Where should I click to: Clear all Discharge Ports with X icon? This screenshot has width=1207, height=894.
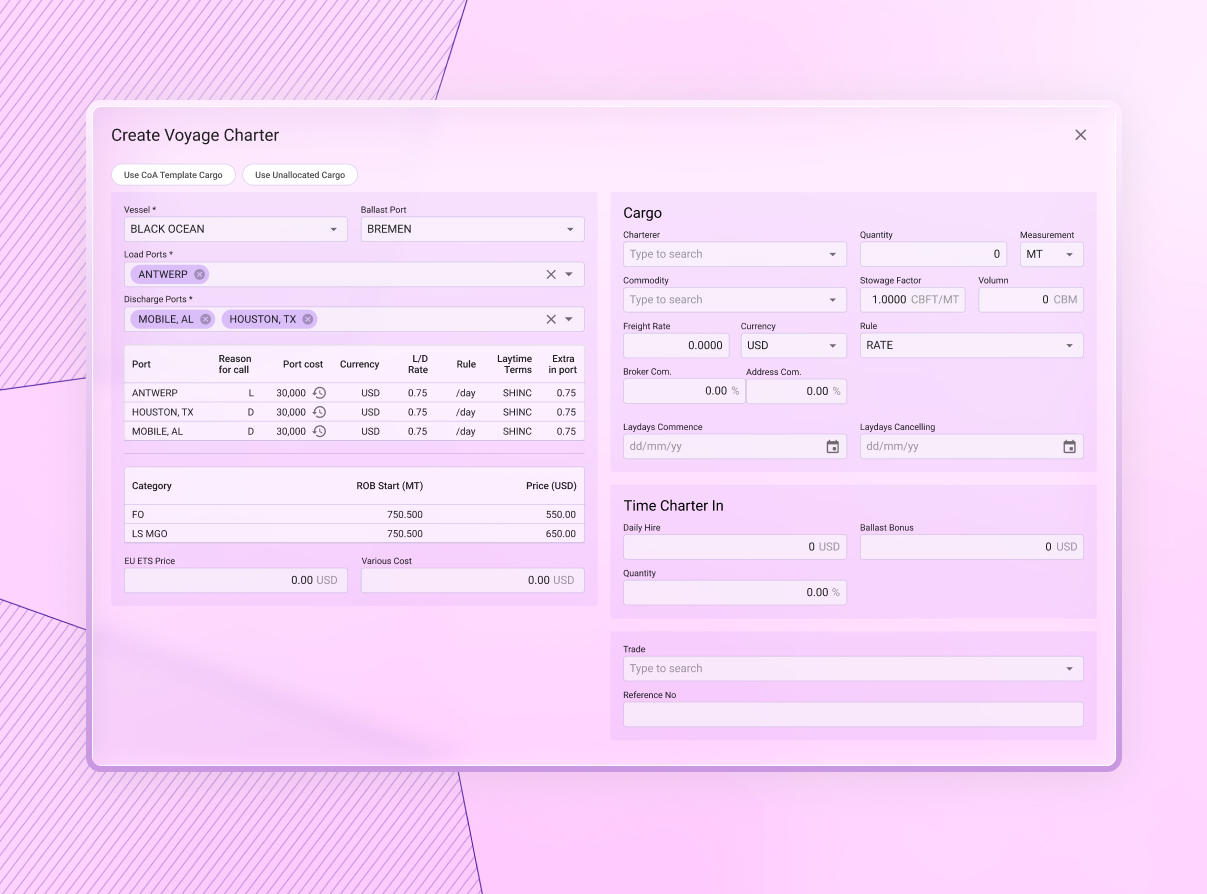(551, 319)
